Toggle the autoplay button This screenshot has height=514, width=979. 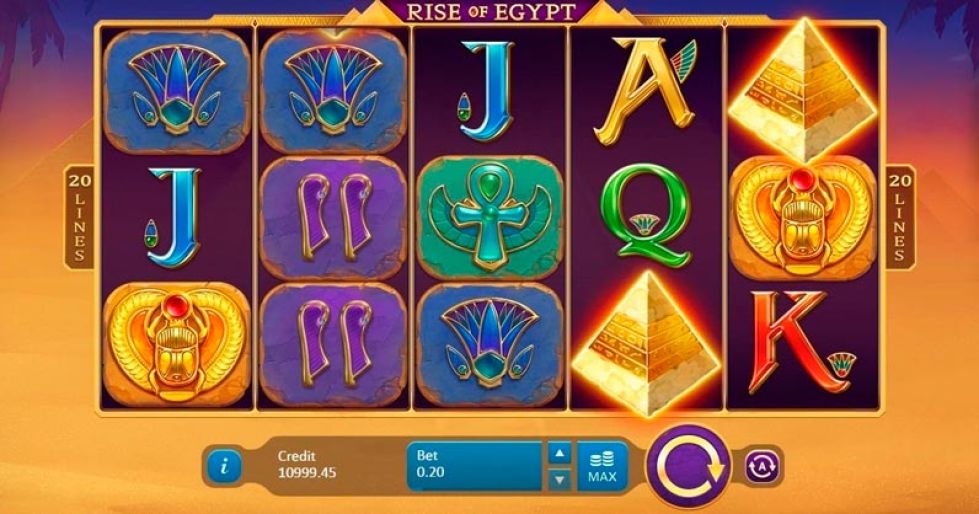pos(762,466)
